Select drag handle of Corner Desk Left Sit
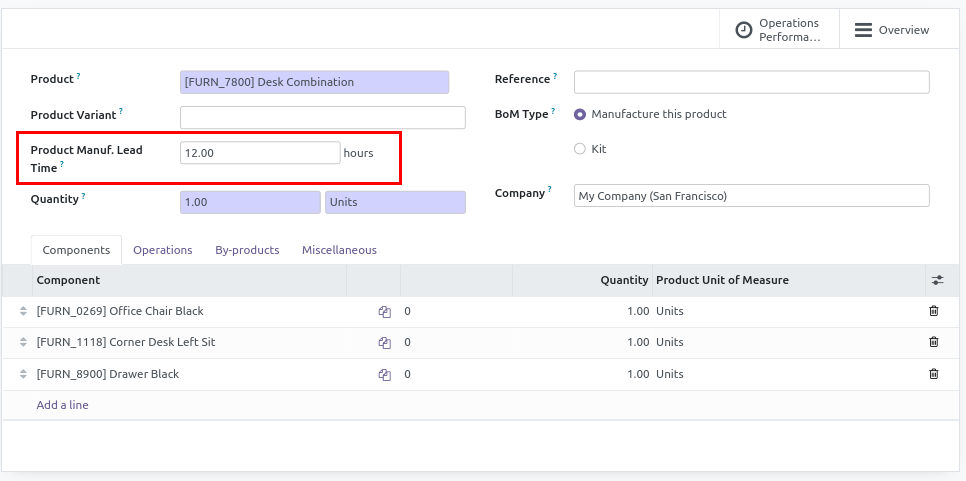Viewport: 966px width, 481px height. tap(23, 342)
